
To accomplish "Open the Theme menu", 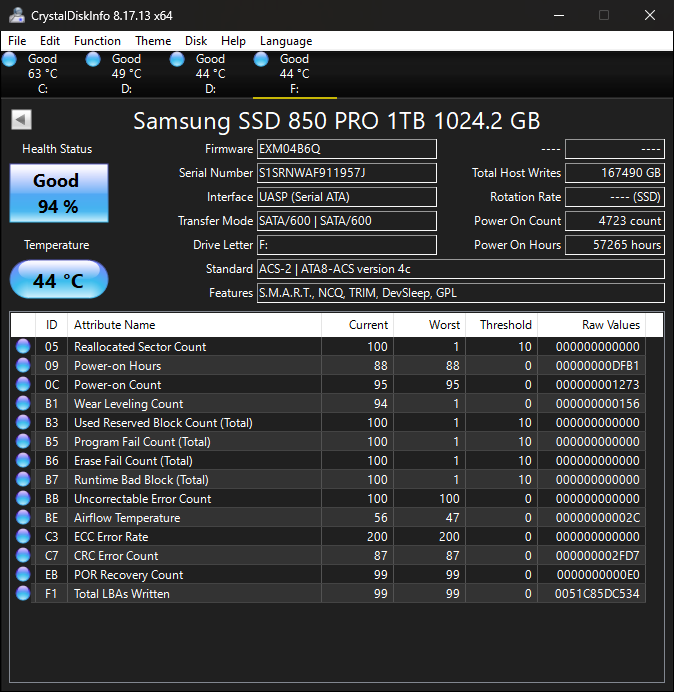I will tap(153, 41).
